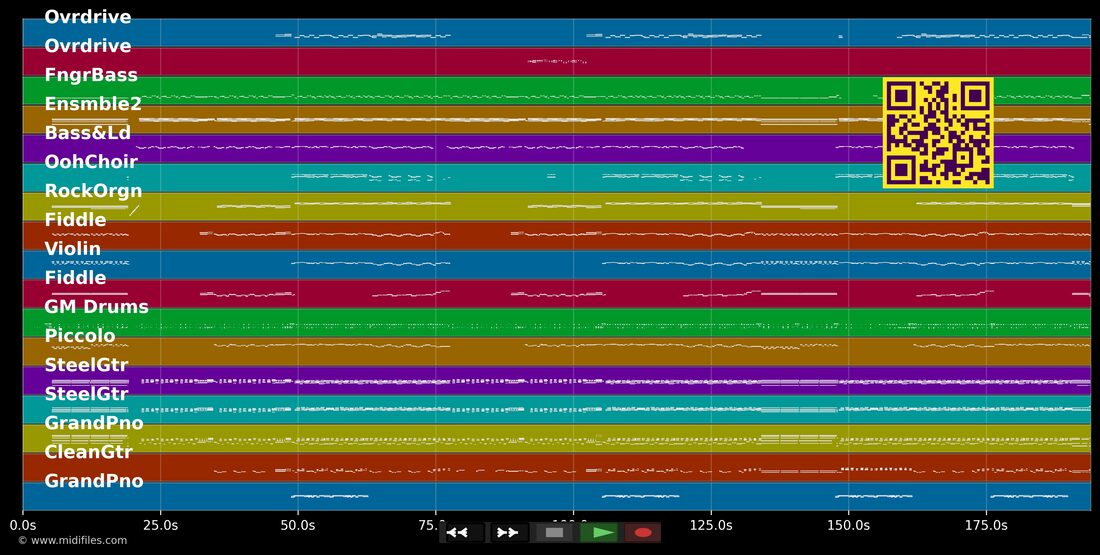Click the 50.0s time axis label
This screenshot has width=1100, height=555.
coord(298,526)
